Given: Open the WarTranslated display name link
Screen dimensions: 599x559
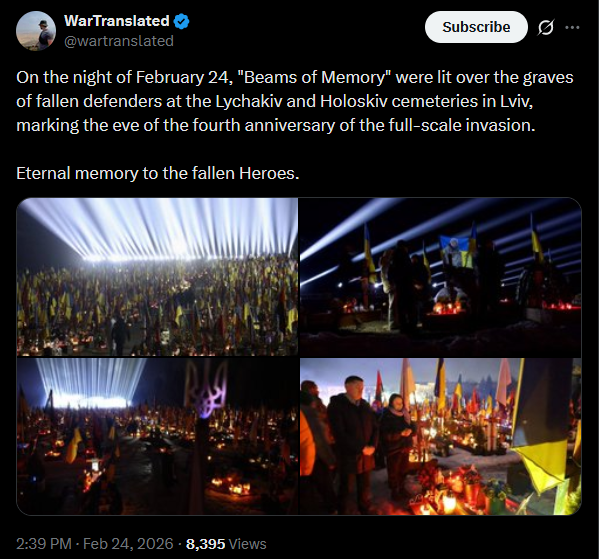Looking at the screenshot, I should (117, 21).
